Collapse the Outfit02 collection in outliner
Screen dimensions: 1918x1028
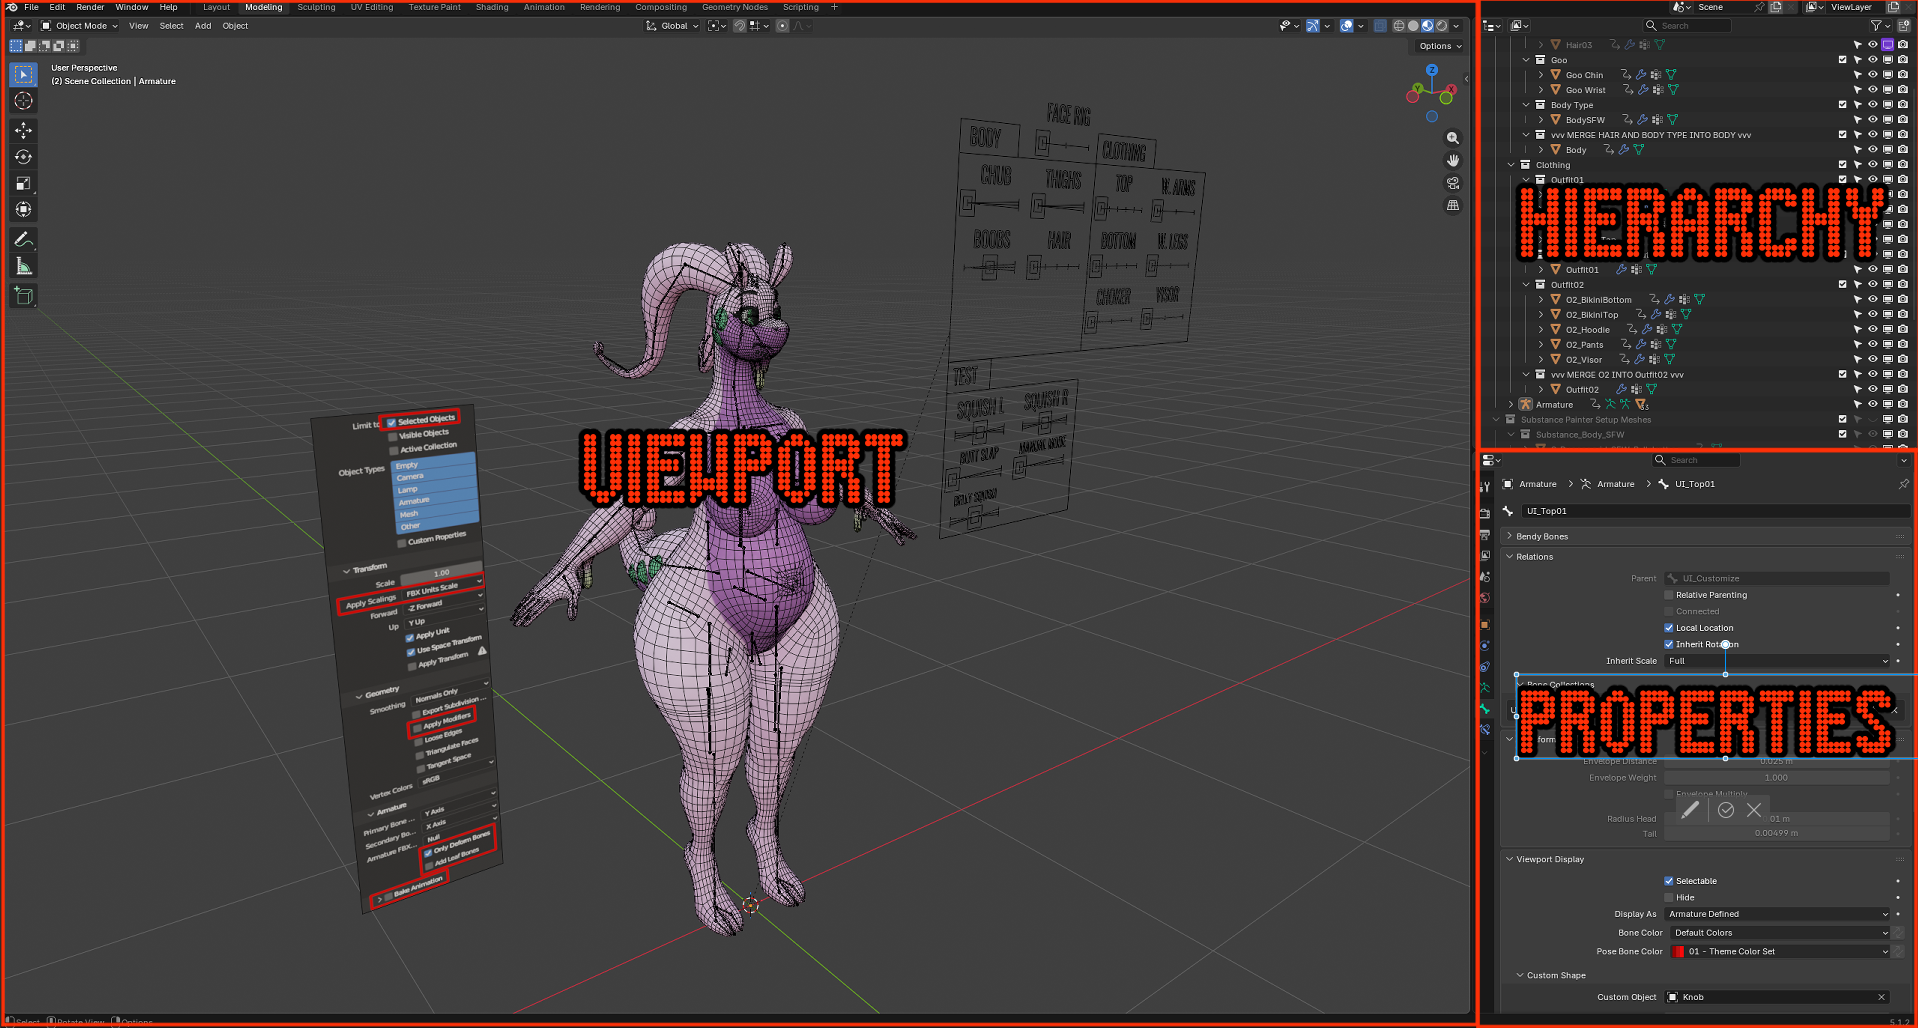(x=1526, y=285)
